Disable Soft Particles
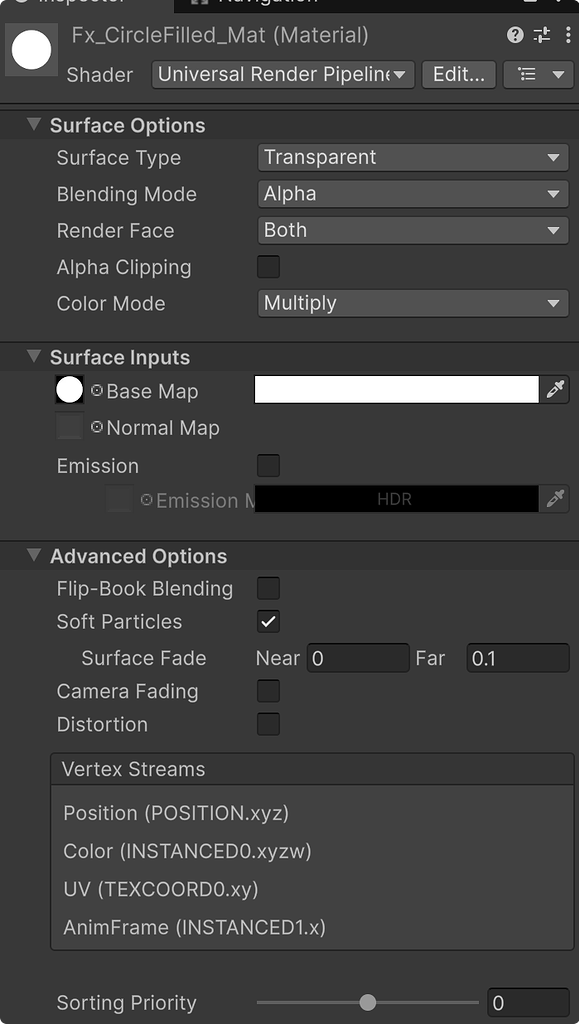The width and height of the screenshot is (579, 1024). (x=268, y=622)
